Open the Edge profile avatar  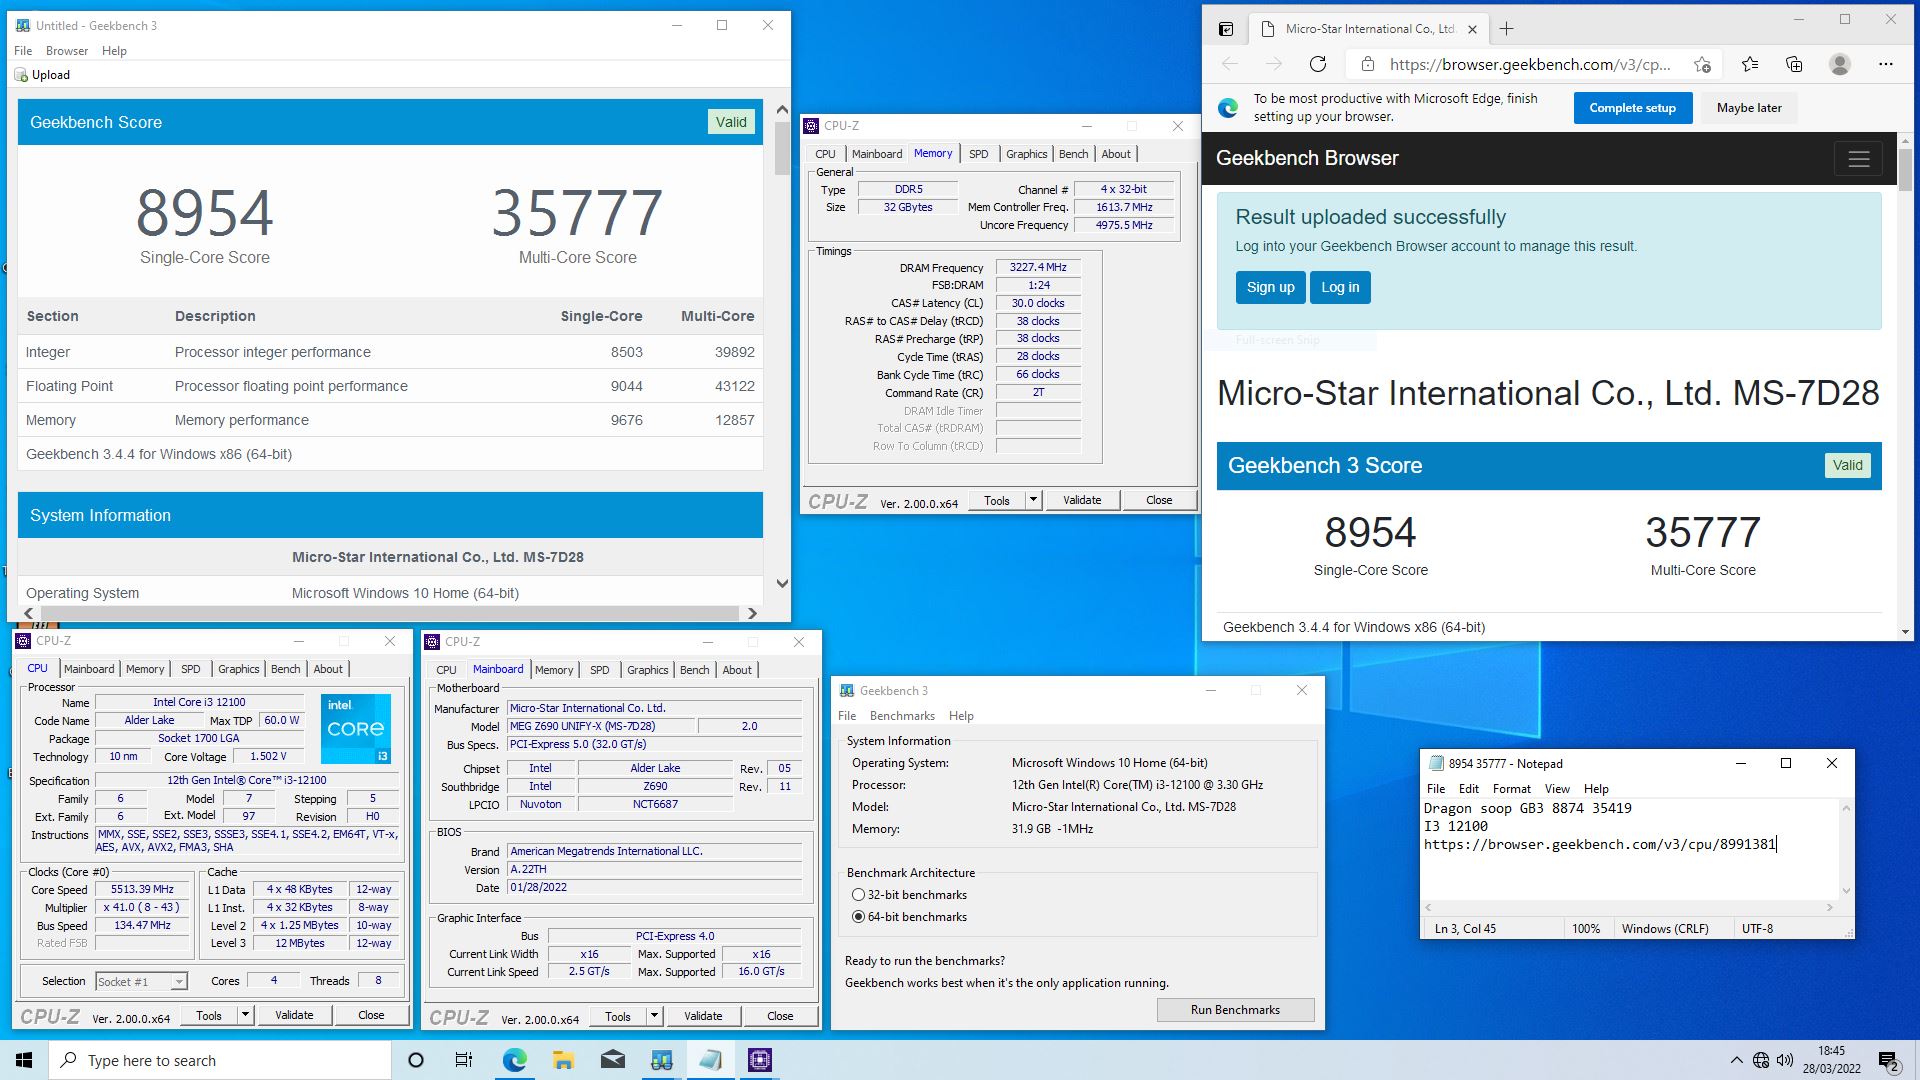click(1840, 64)
